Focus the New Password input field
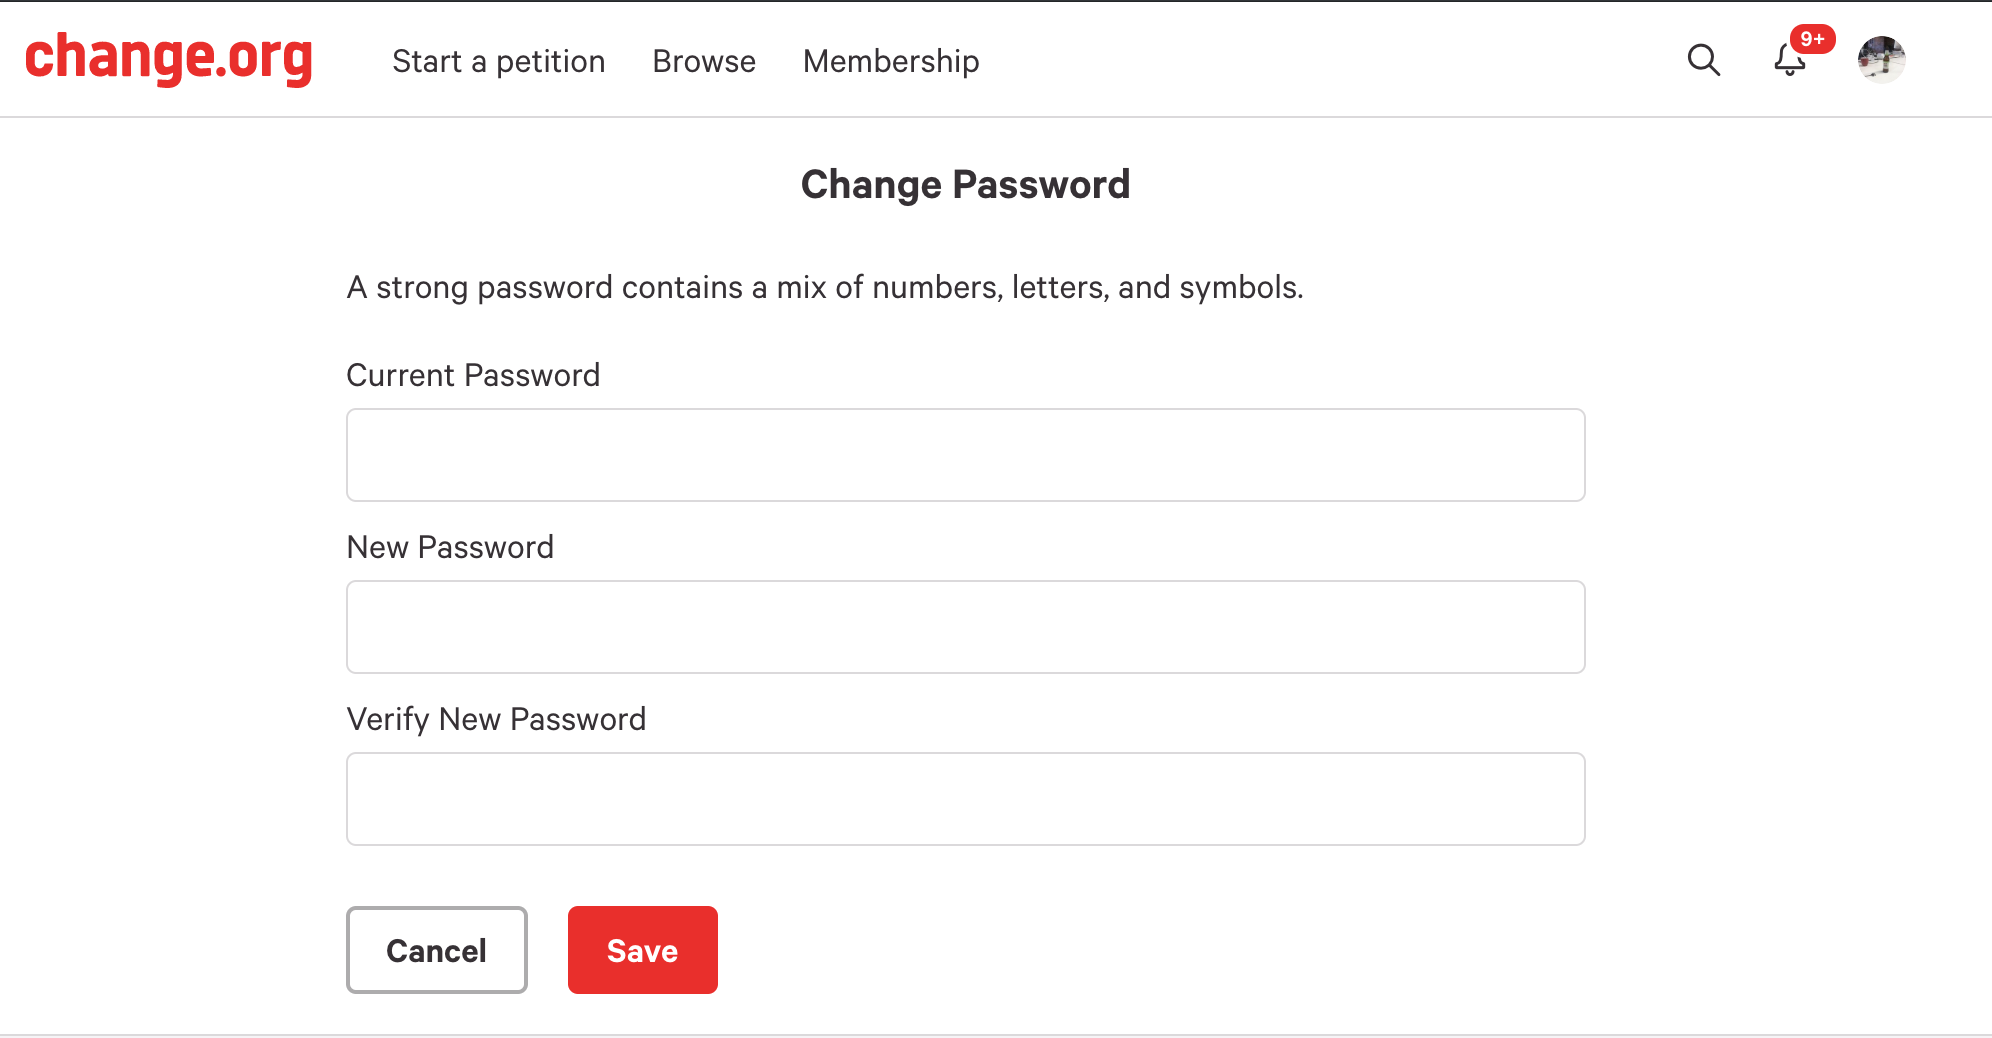This screenshot has width=1992, height=1038. pos(966,627)
